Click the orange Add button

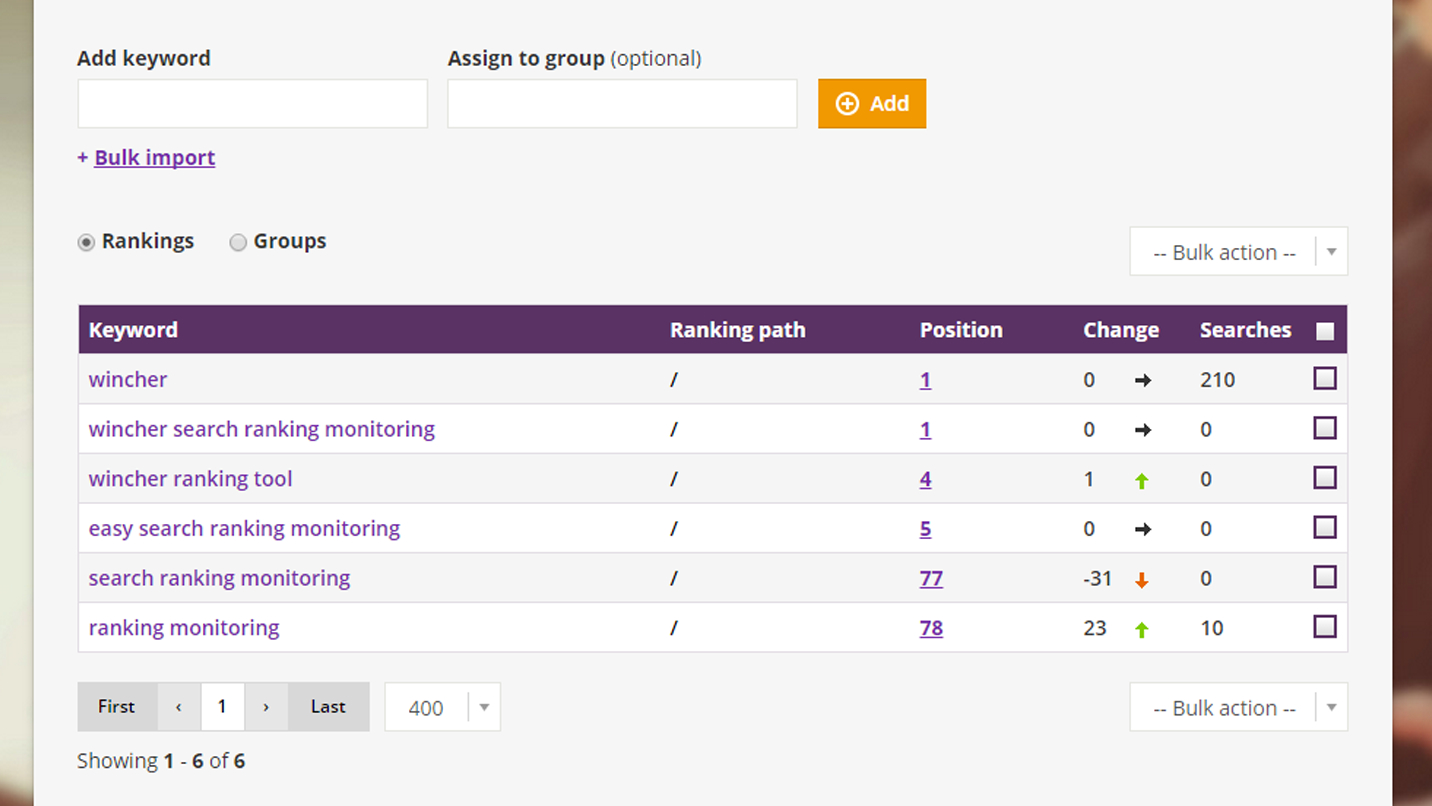(872, 104)
